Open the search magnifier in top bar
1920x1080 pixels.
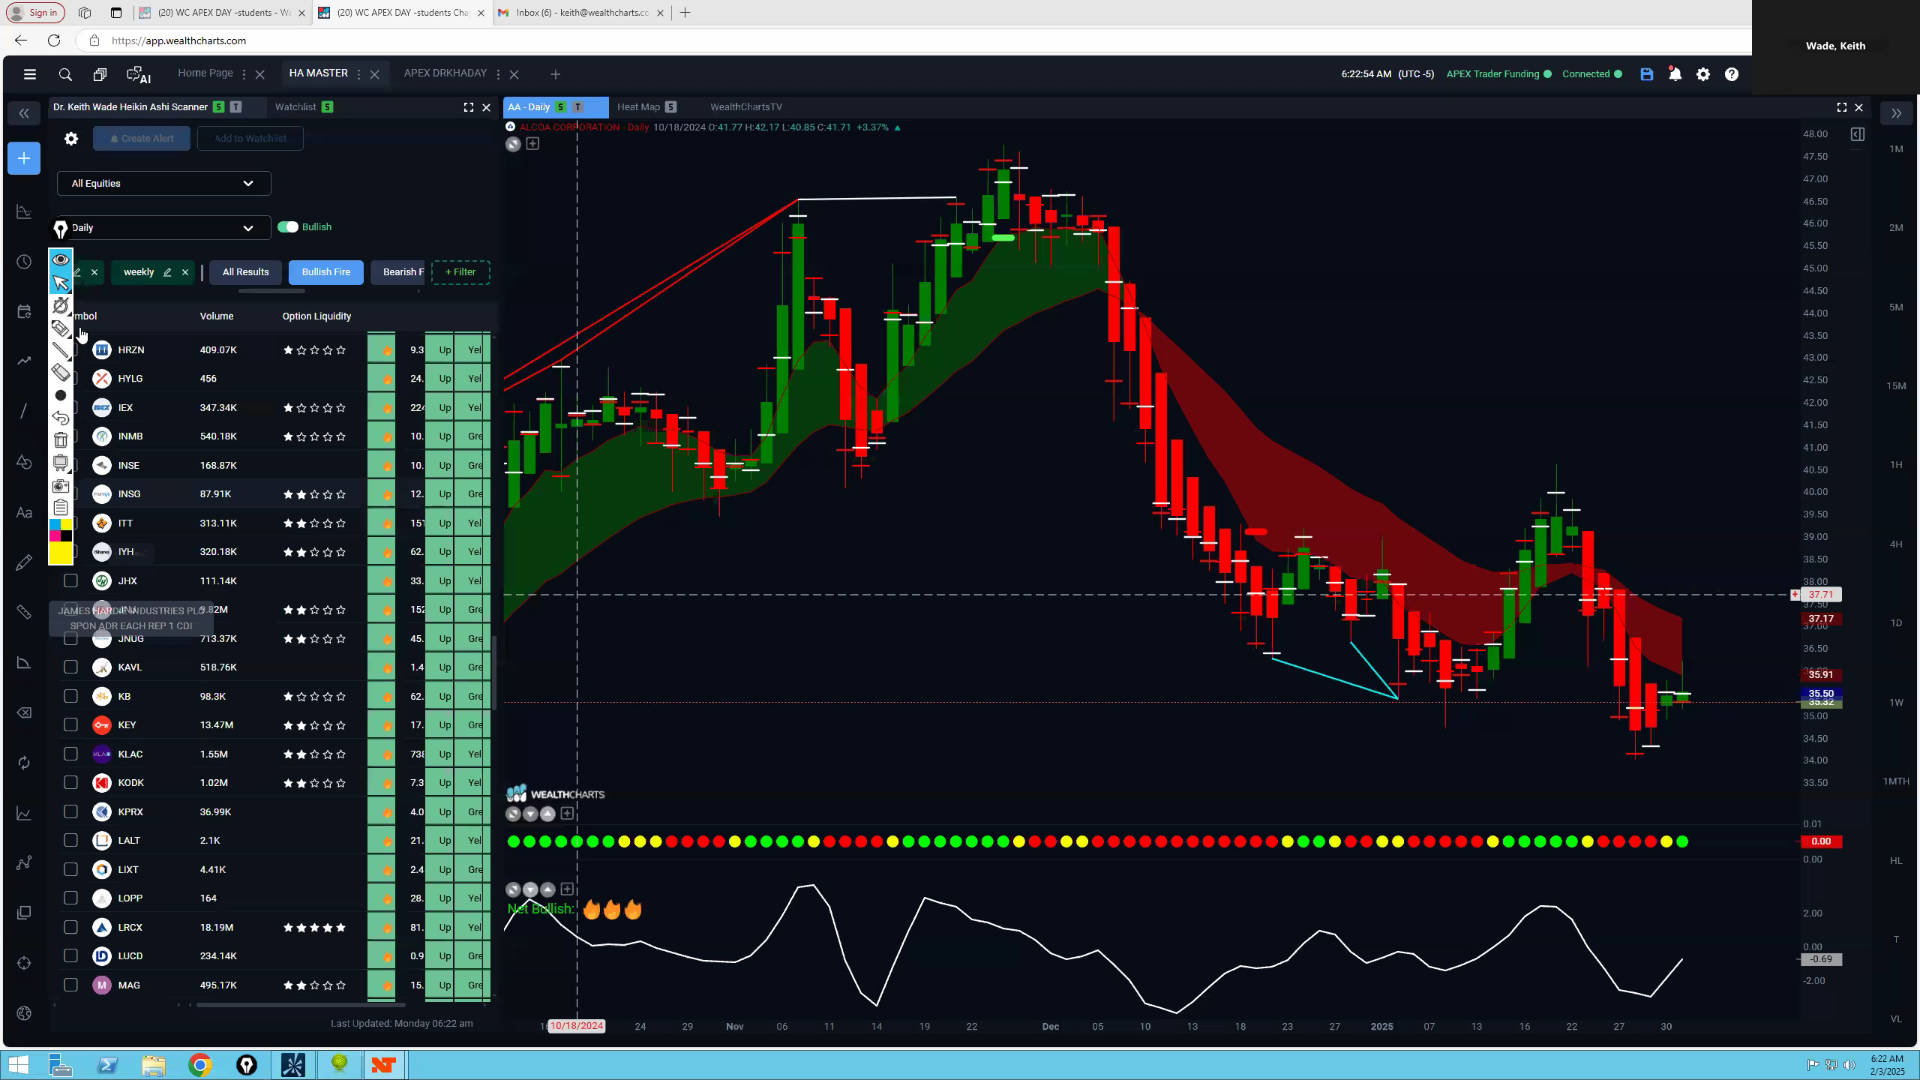[65, 74]
